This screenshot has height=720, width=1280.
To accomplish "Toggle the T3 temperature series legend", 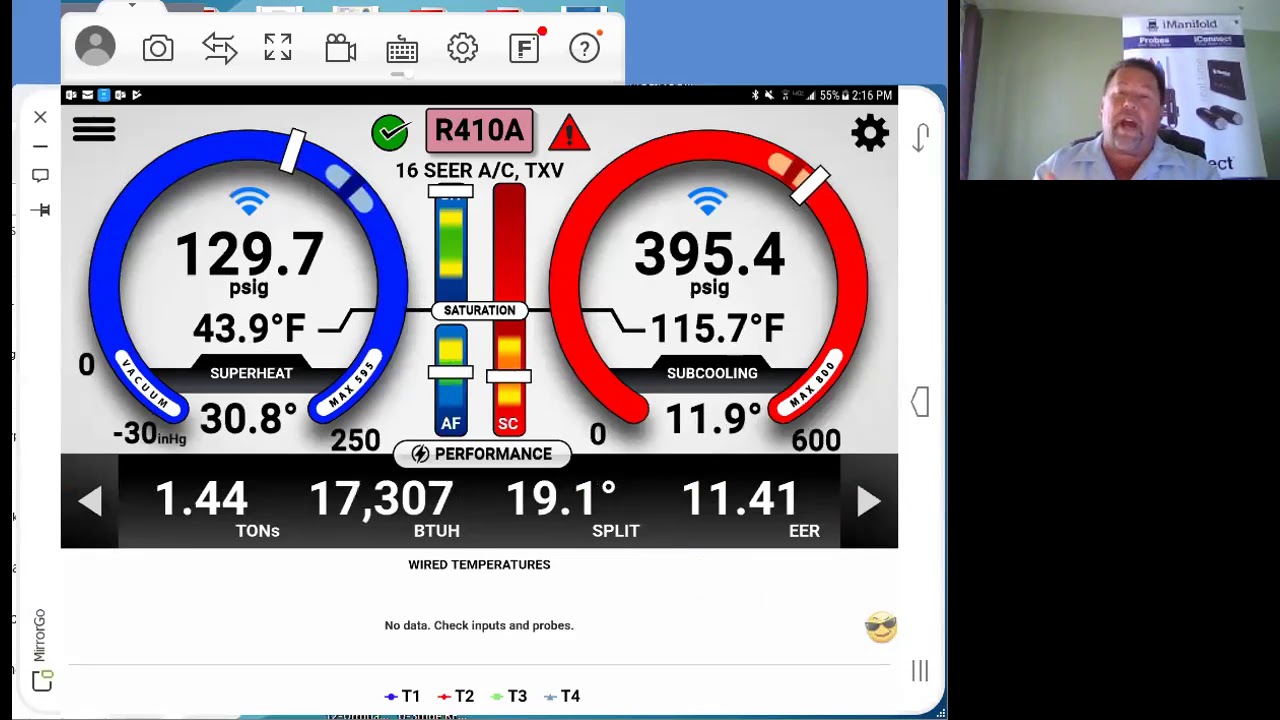I will point(509,696).
